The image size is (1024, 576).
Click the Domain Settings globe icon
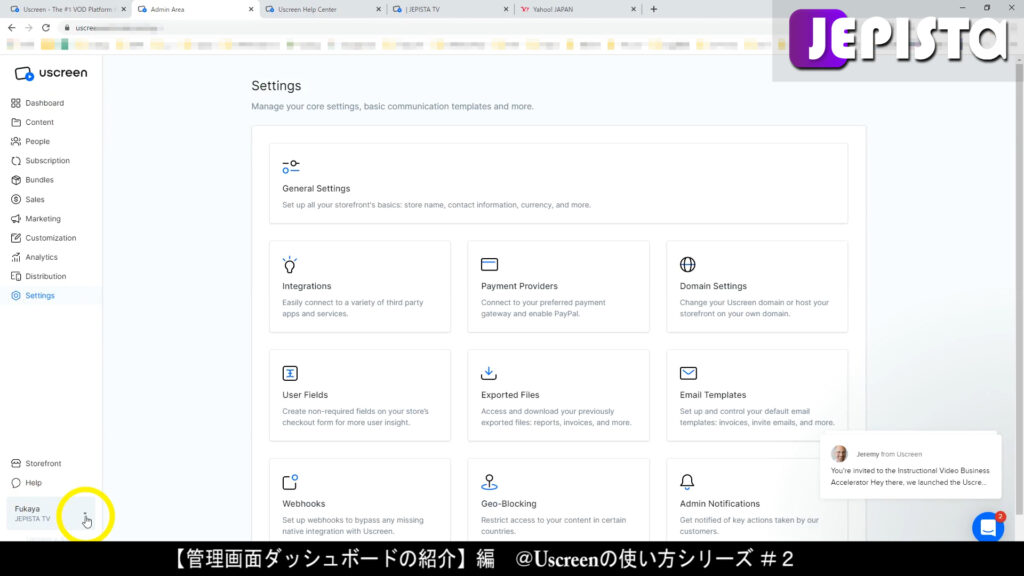[688, 264]
